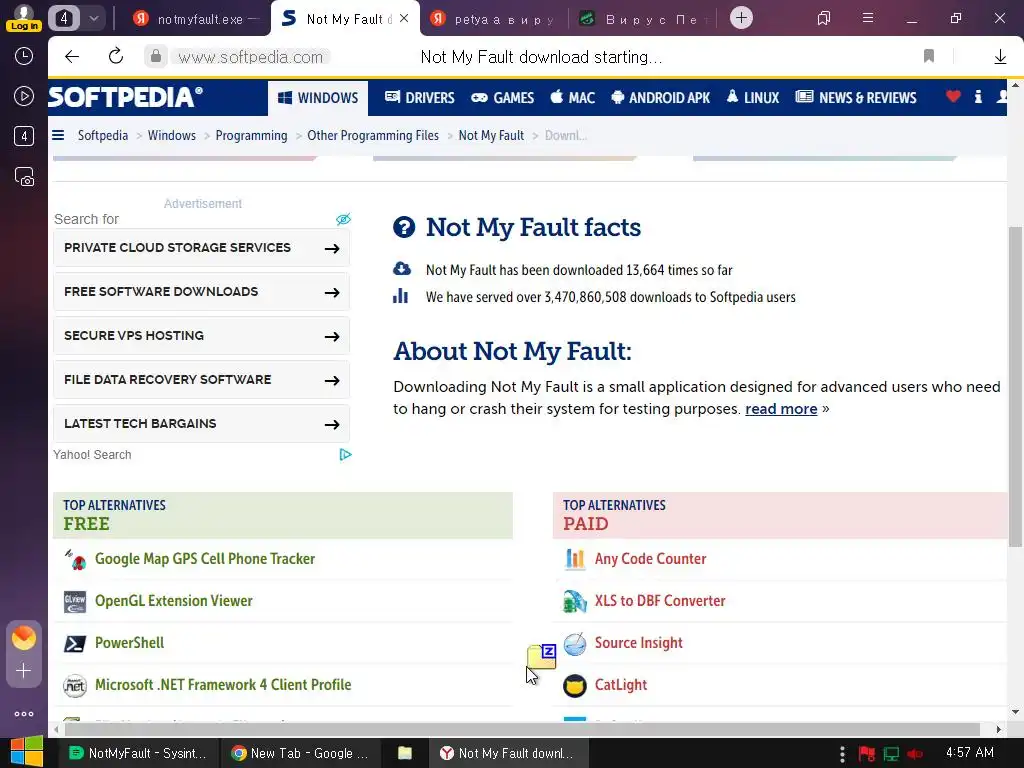Open the history clock icon in sidebar
The image size is (1024, 768).
pos(24,56)
